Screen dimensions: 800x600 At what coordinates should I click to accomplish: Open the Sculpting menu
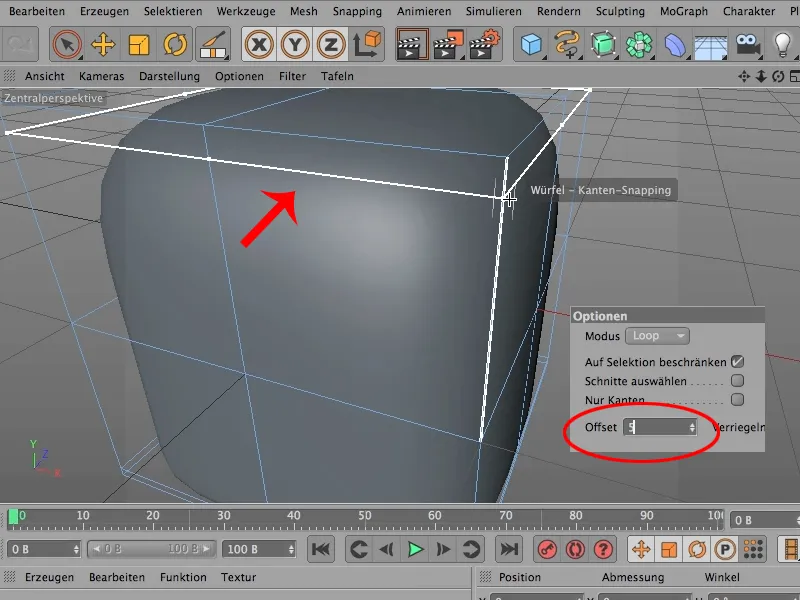pyautogui.click(x=620, y=11)
